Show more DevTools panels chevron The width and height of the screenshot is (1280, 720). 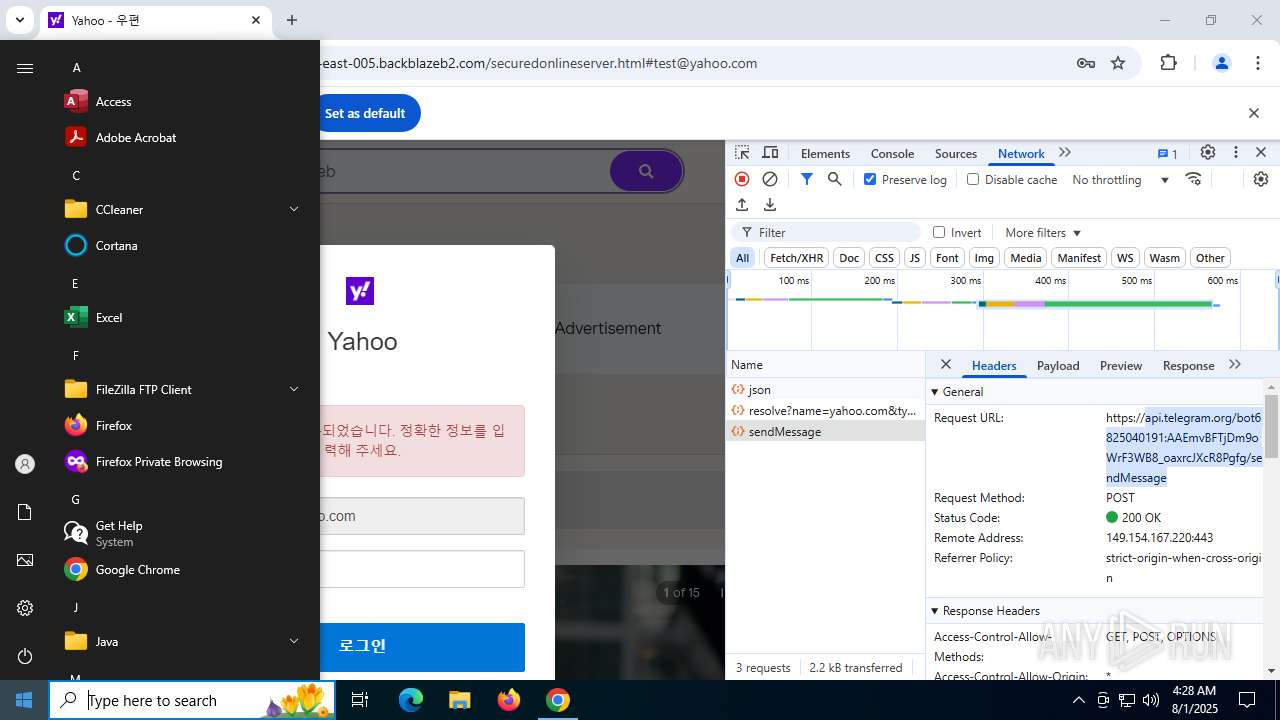1065,153
